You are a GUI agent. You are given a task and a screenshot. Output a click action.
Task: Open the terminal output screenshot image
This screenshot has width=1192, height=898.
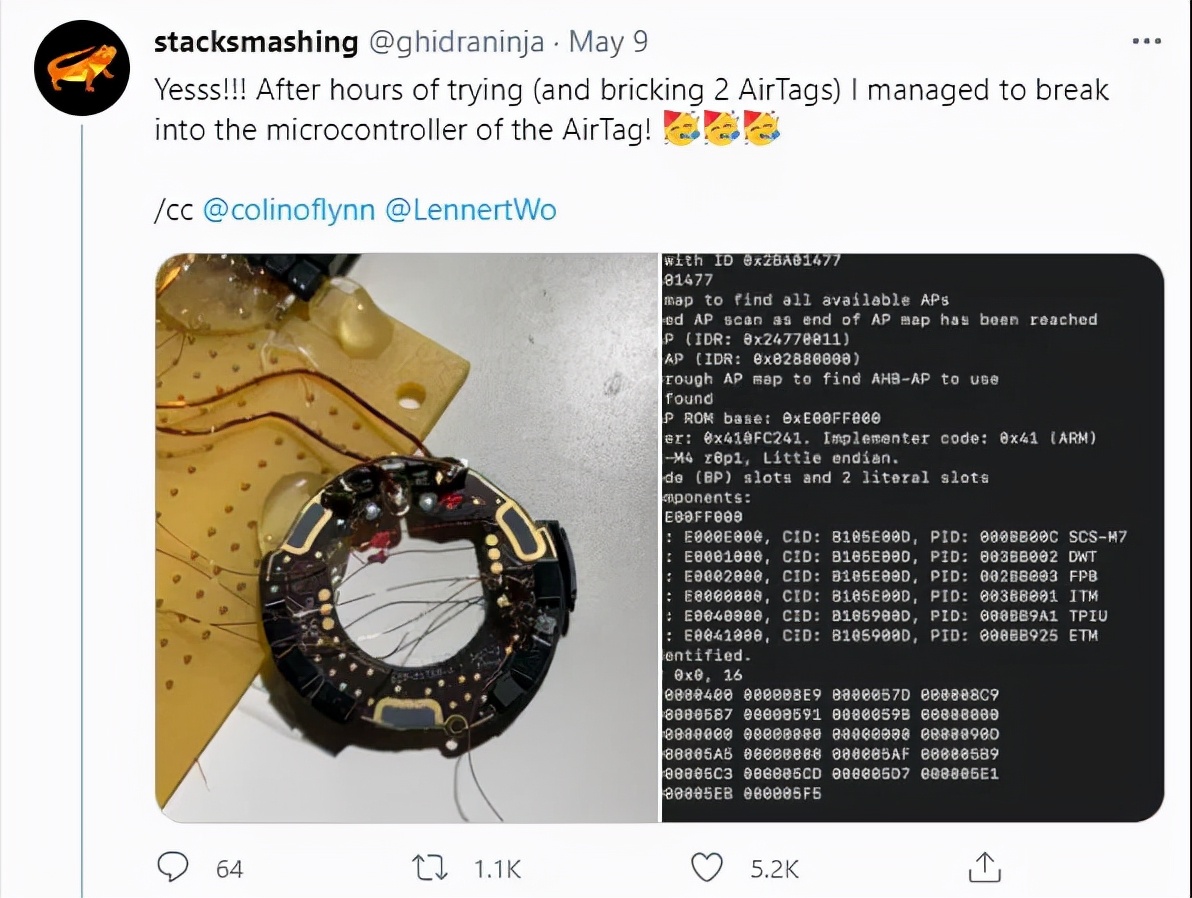tap(912, 538)
